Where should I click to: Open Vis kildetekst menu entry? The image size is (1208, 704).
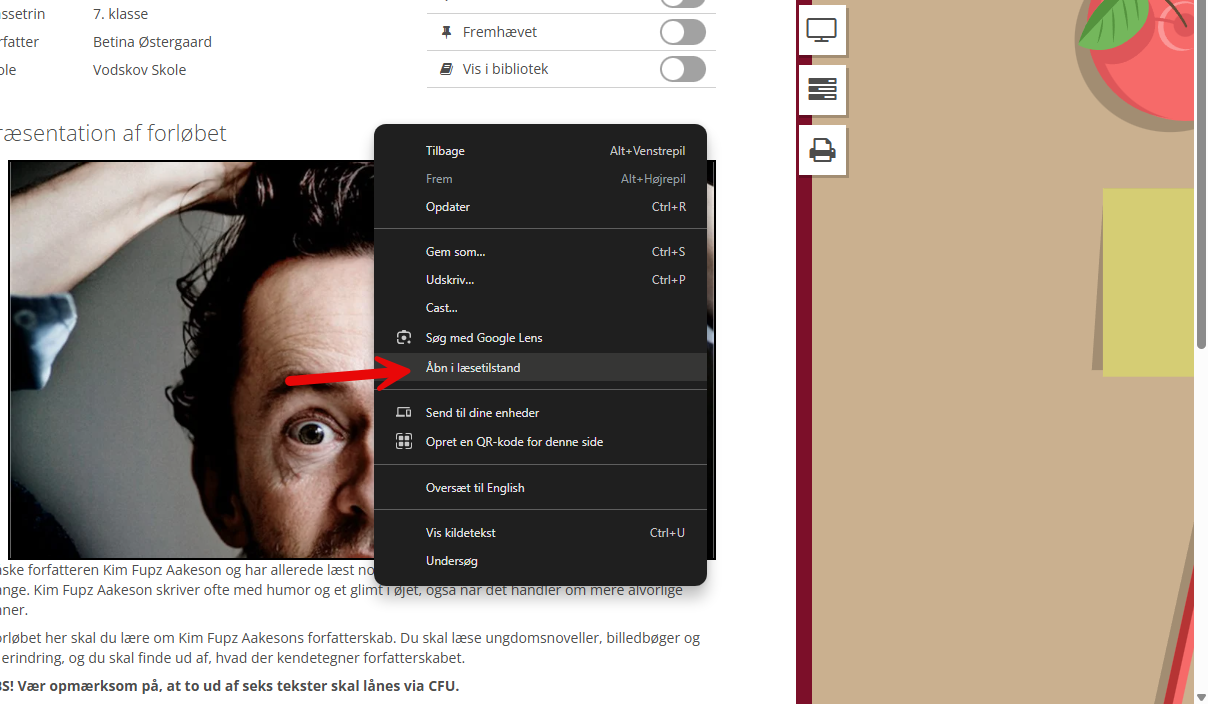[x=460, y=533]
